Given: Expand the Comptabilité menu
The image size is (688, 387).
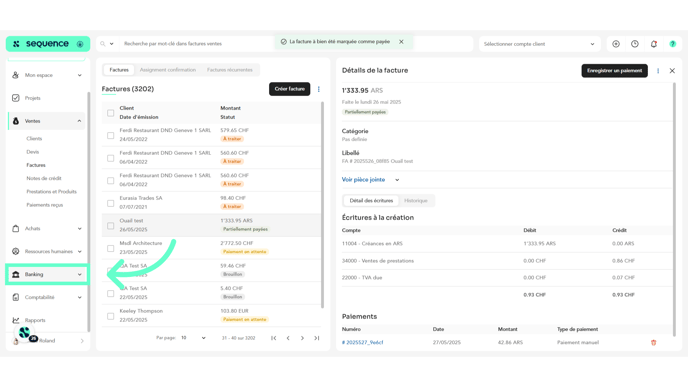Looking at the screenshot, I should pyautogui.click(x=79, y=297).
